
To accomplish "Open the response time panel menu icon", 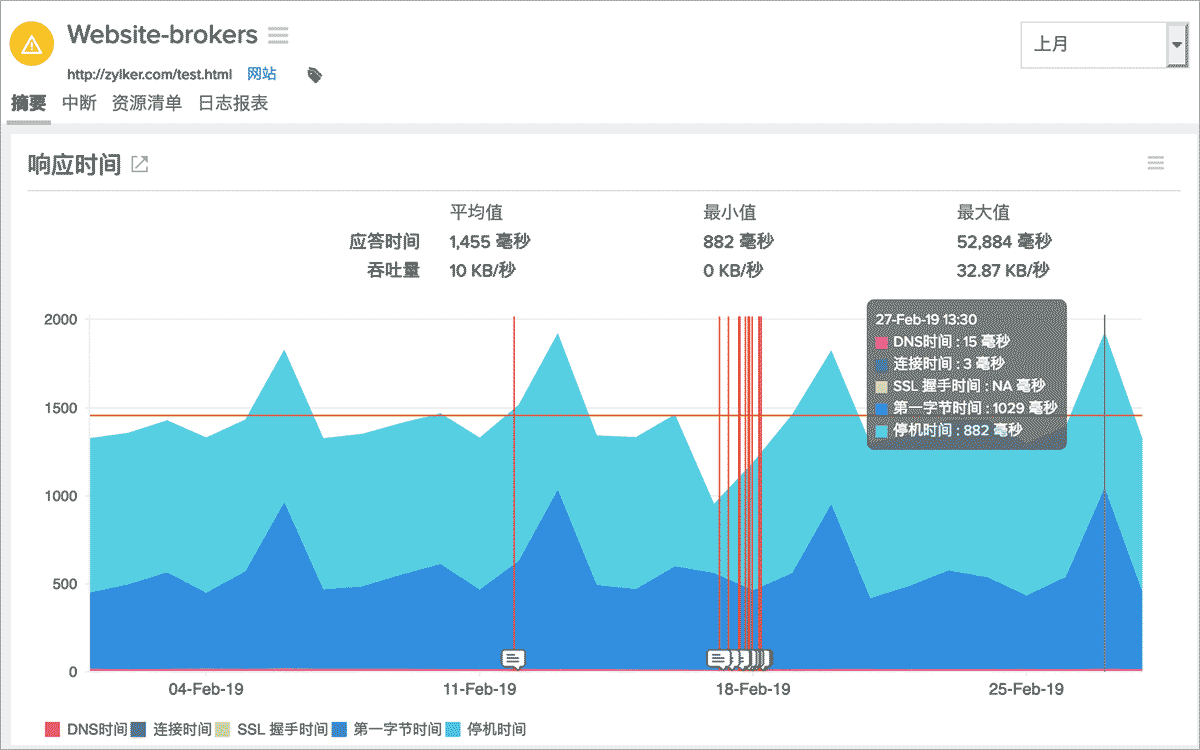I will coord(1156,164).
